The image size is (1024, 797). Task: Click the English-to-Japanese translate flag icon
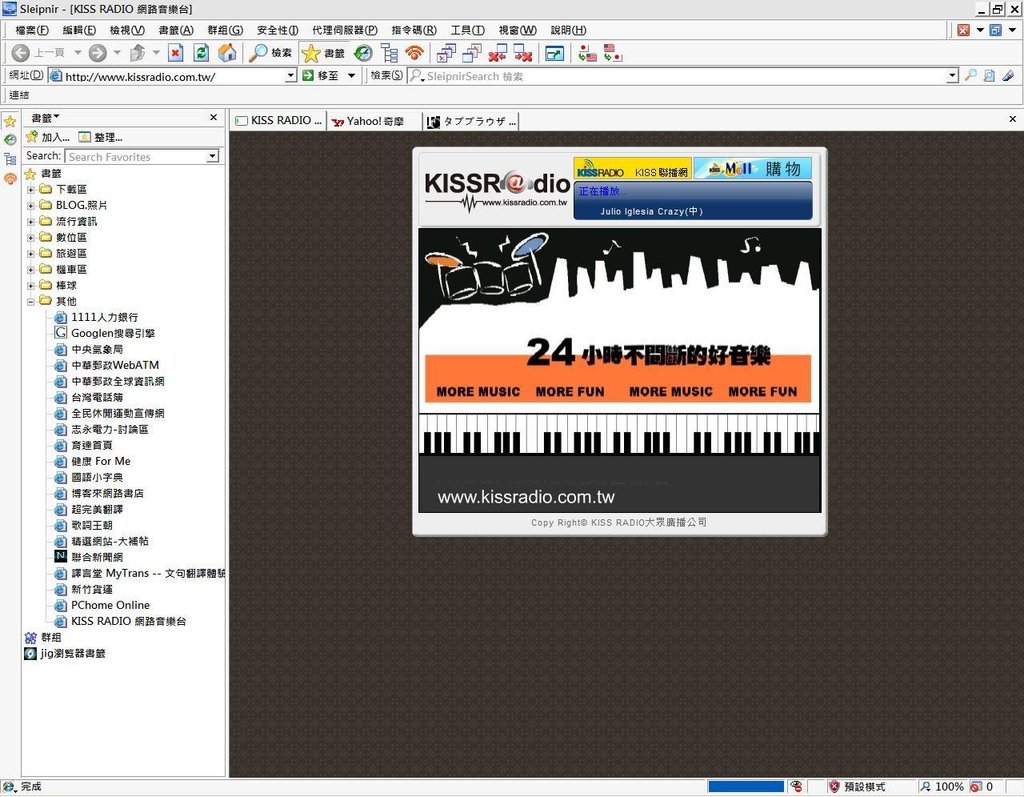coord(613,53)
